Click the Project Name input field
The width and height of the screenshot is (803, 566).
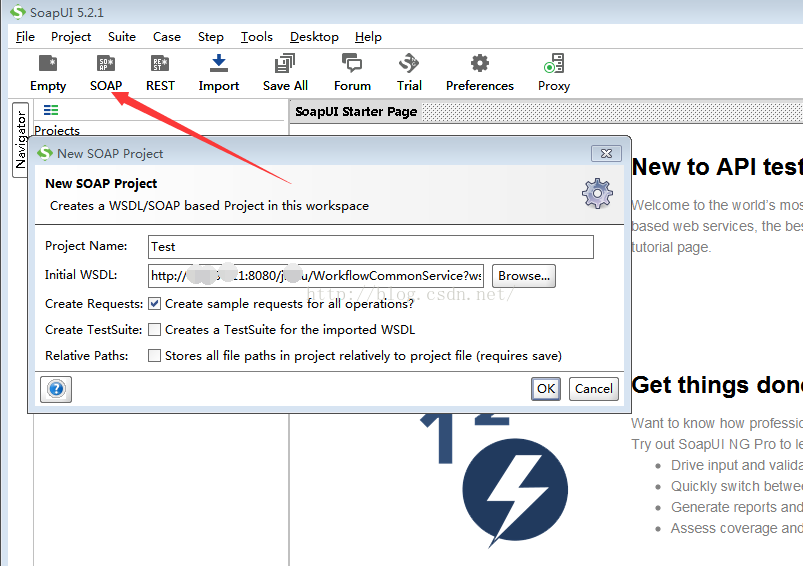371,247
